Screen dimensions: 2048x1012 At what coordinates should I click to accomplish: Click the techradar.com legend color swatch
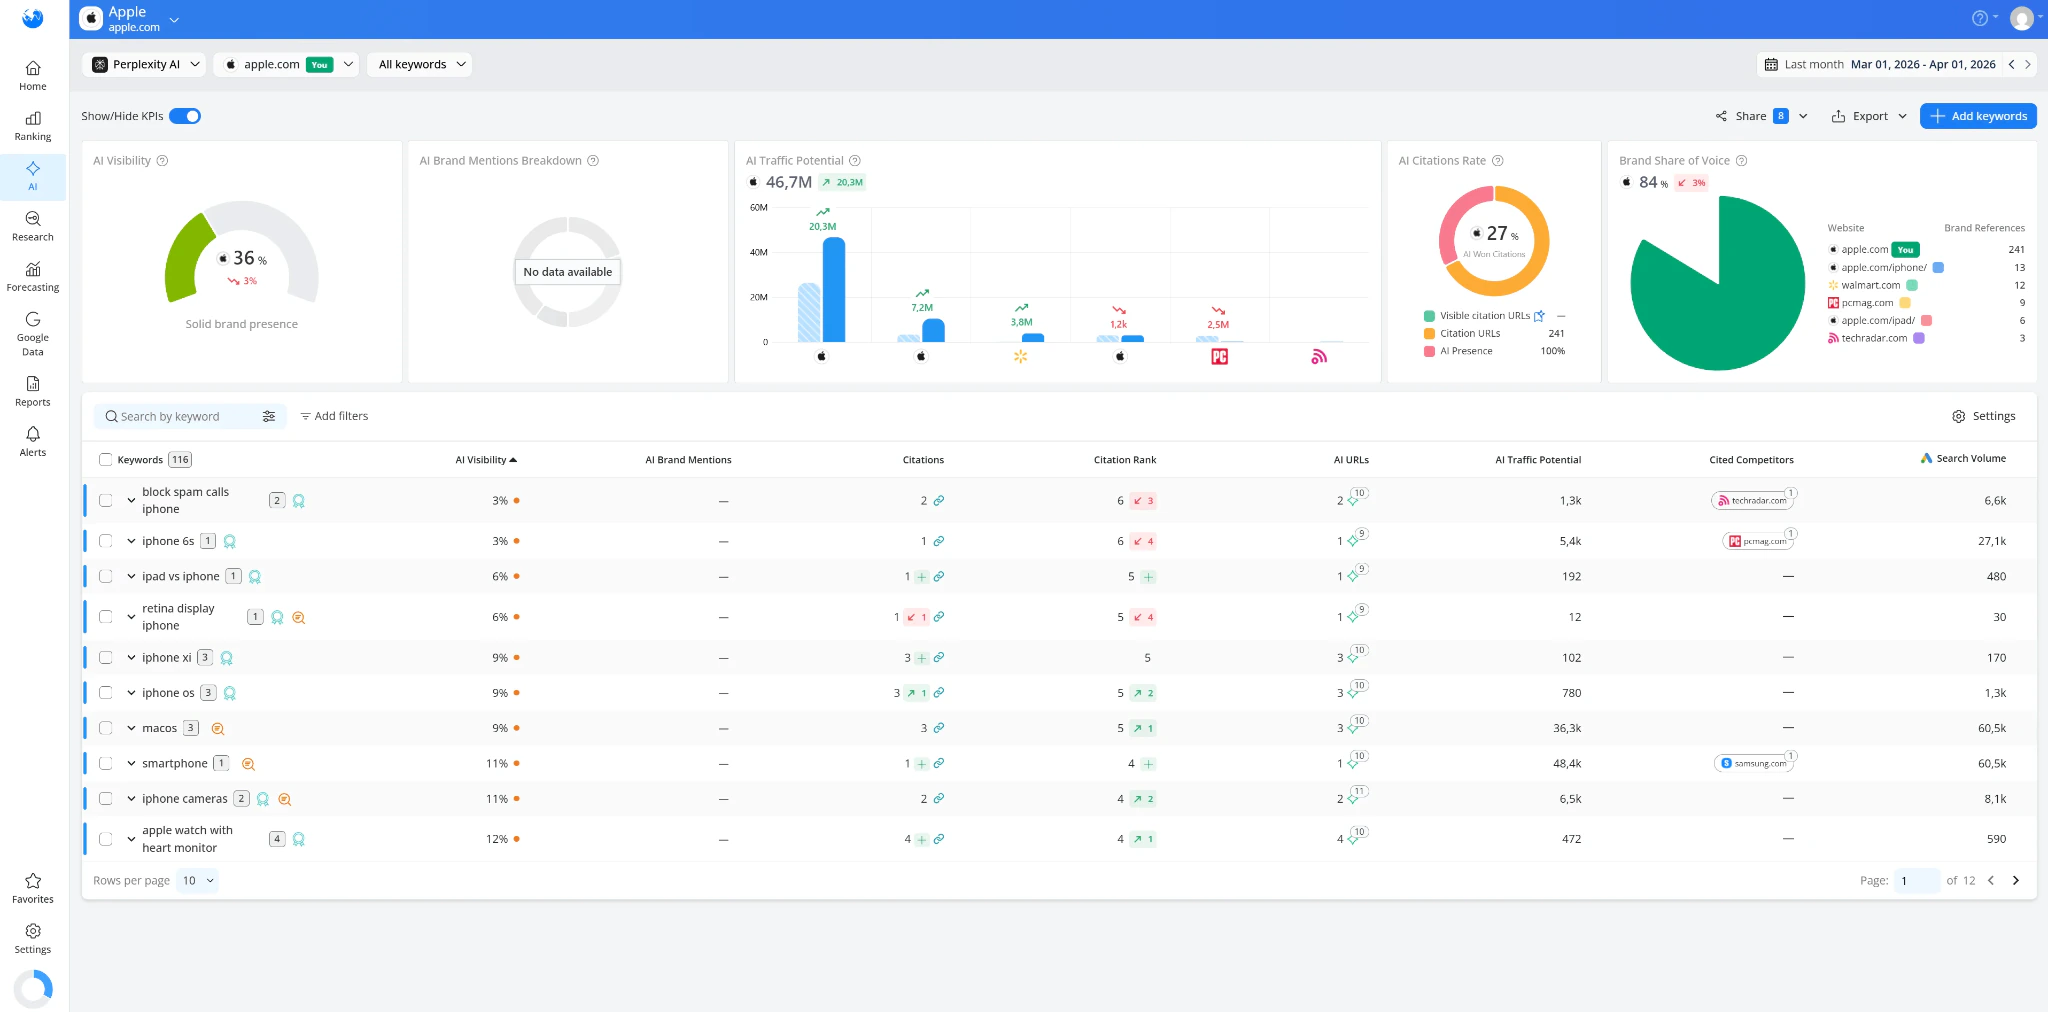pos(1919,338)
